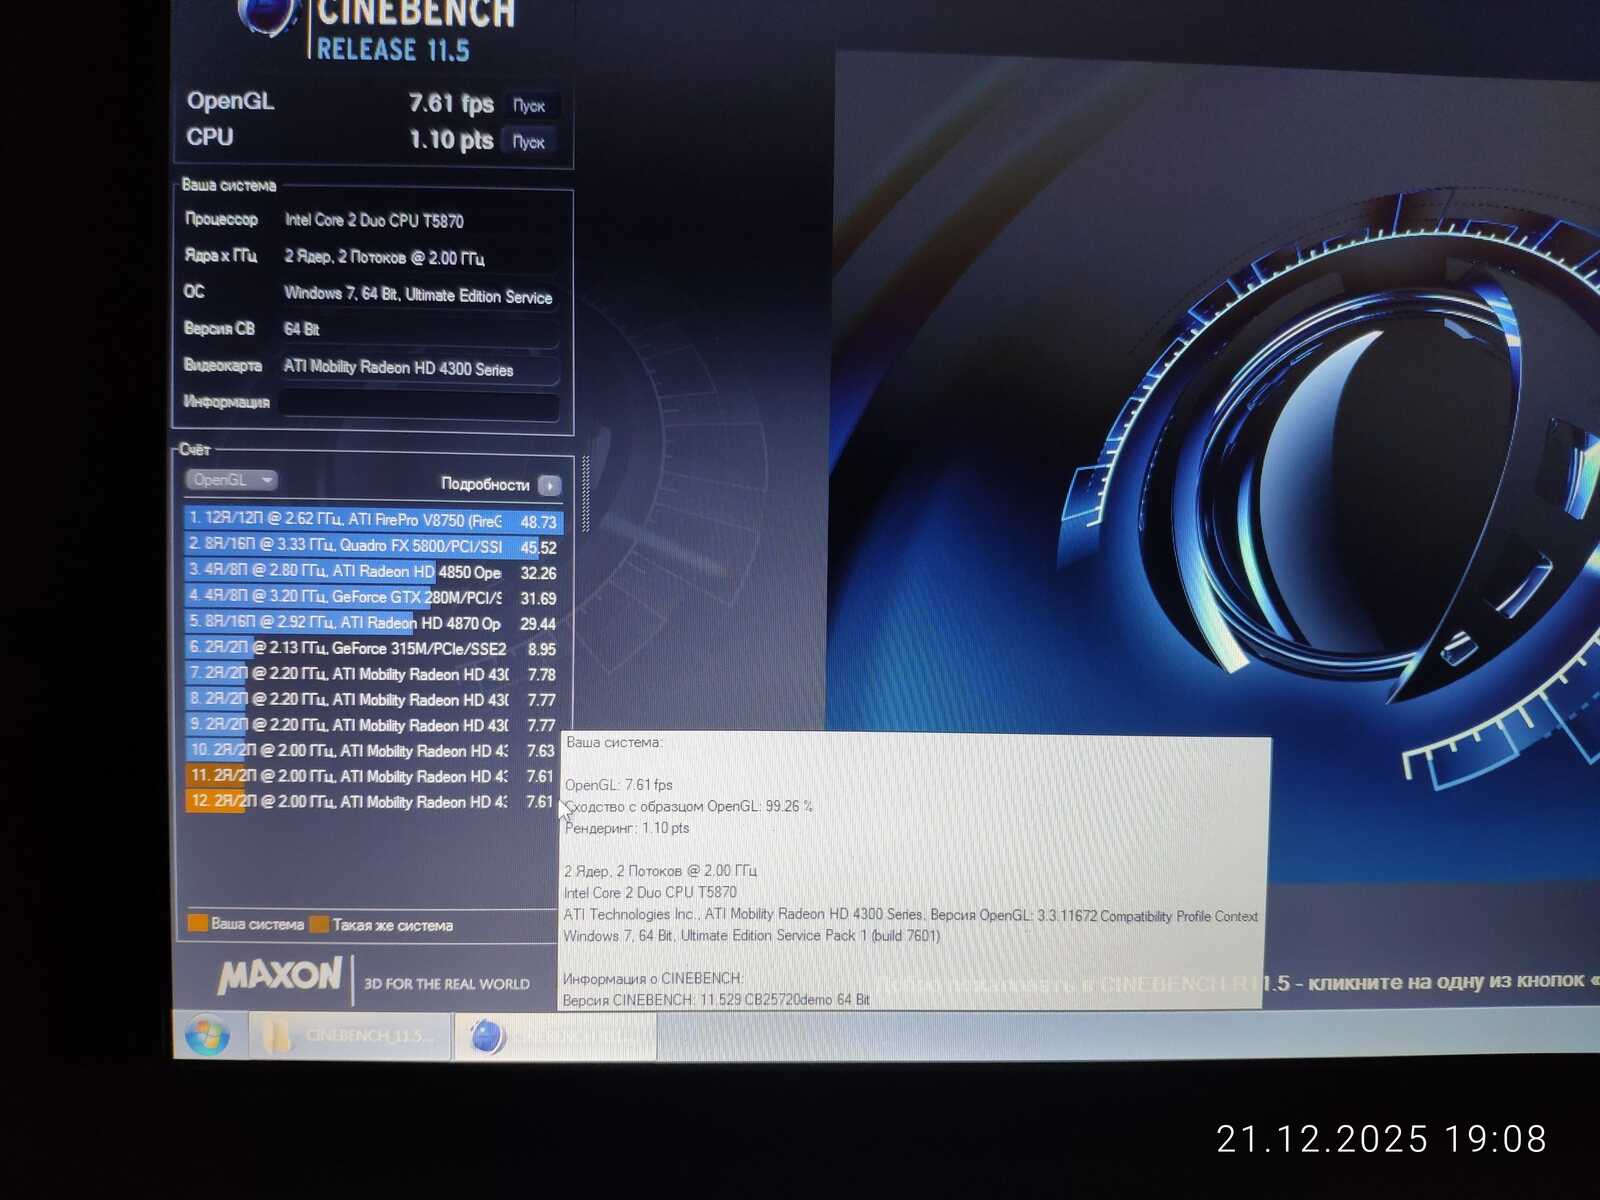Click the 7.61 fps OpenGL score at top
The image size is (1600, 1200).
click(451, 104)
